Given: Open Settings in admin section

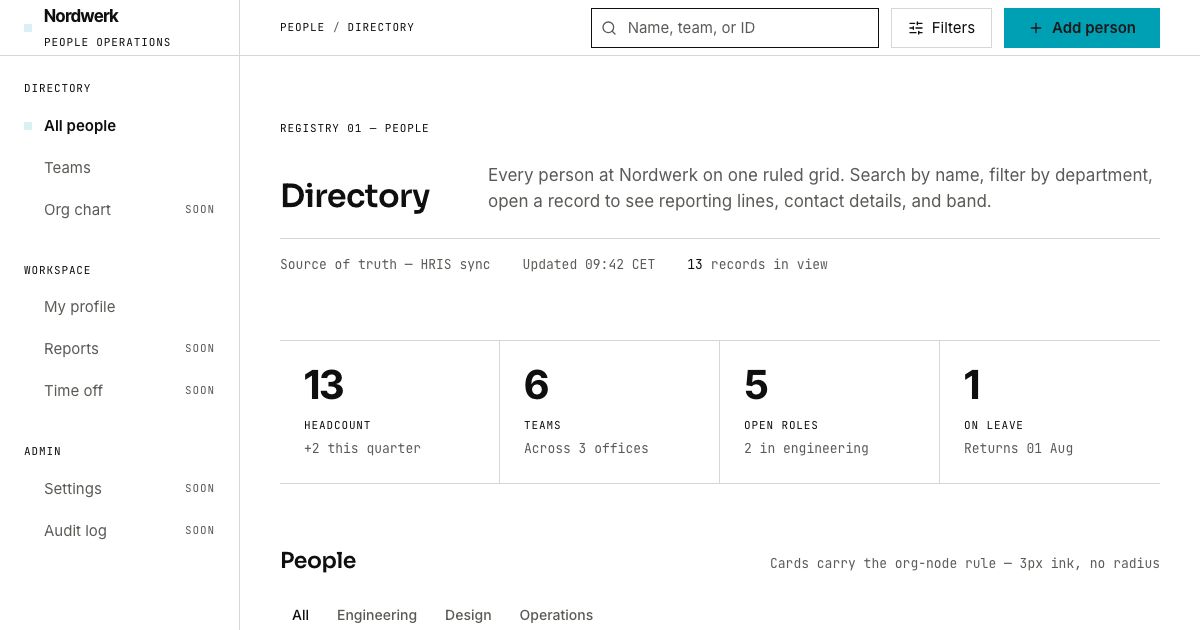Looking at the screenshot, I should [120, 489].
